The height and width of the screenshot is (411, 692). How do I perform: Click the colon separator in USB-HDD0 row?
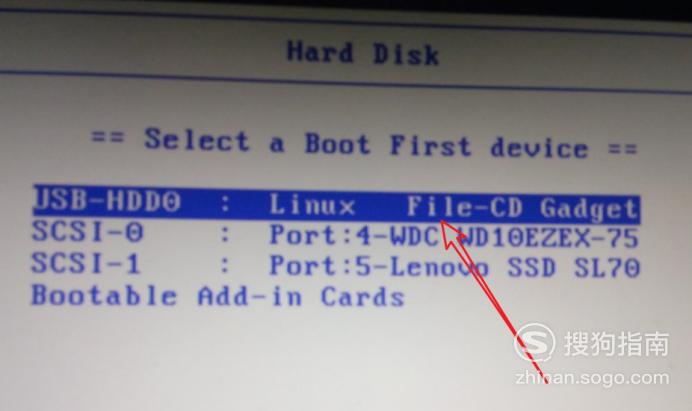226,203
